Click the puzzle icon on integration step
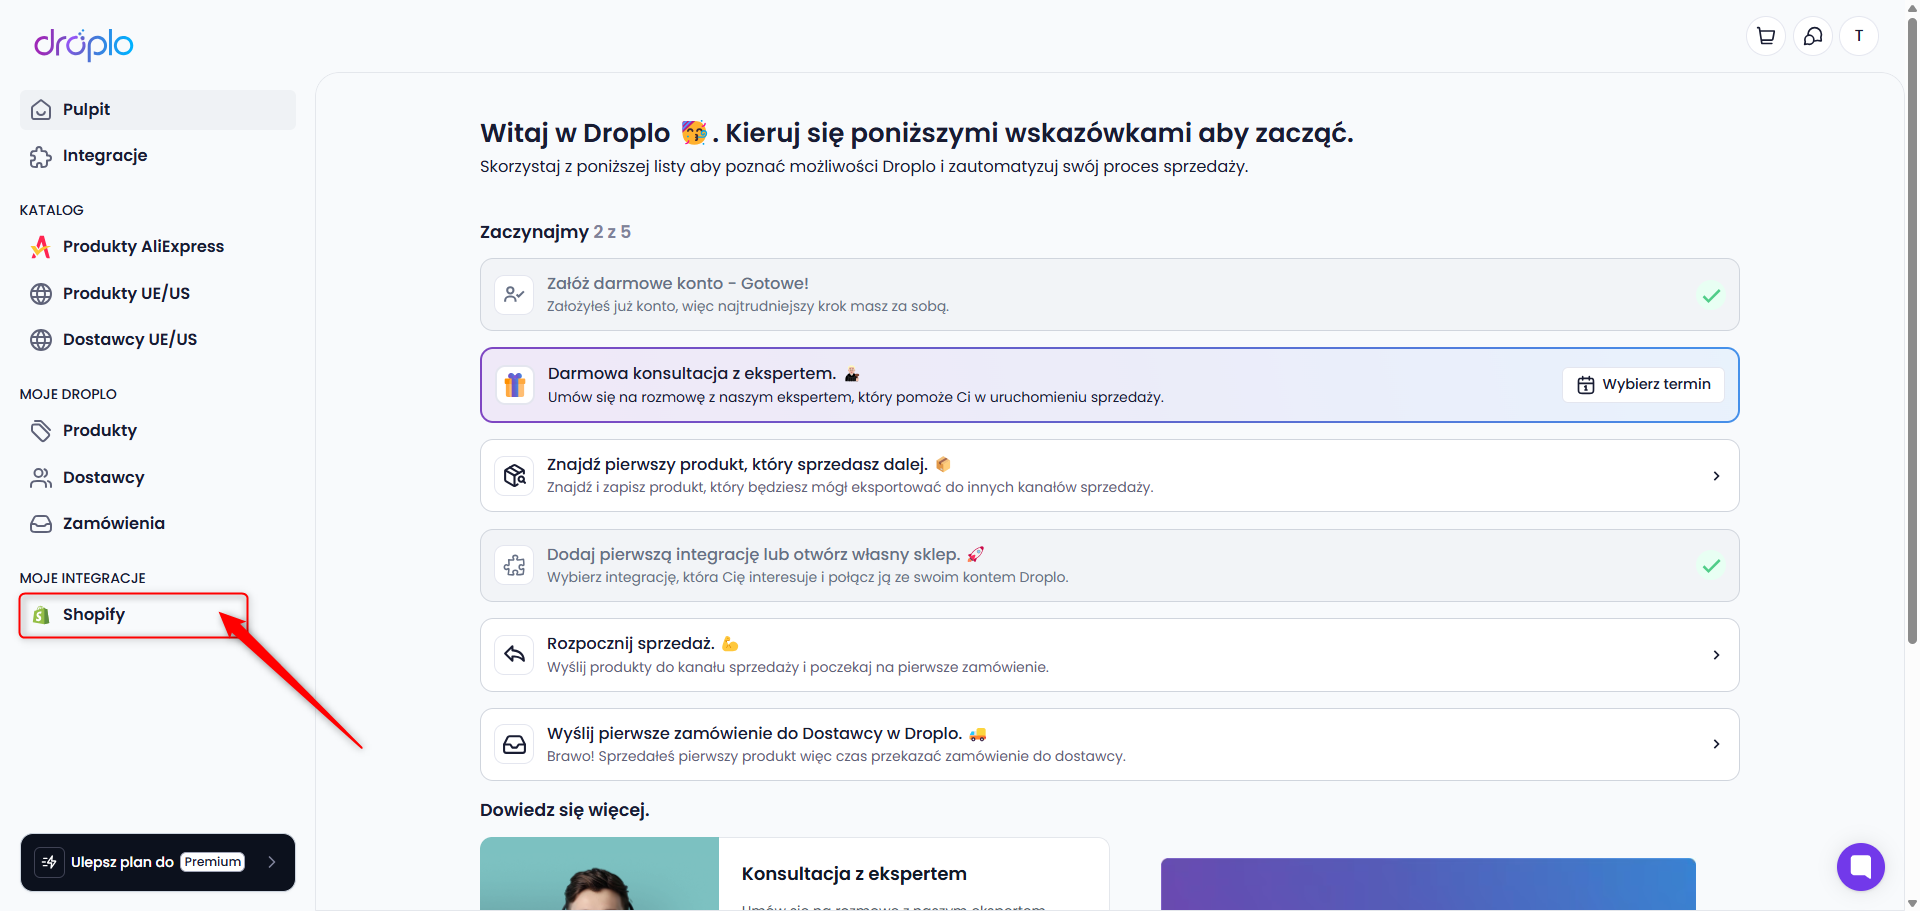Viewport: 1920px width, 911px height. (x=515, y=566)
